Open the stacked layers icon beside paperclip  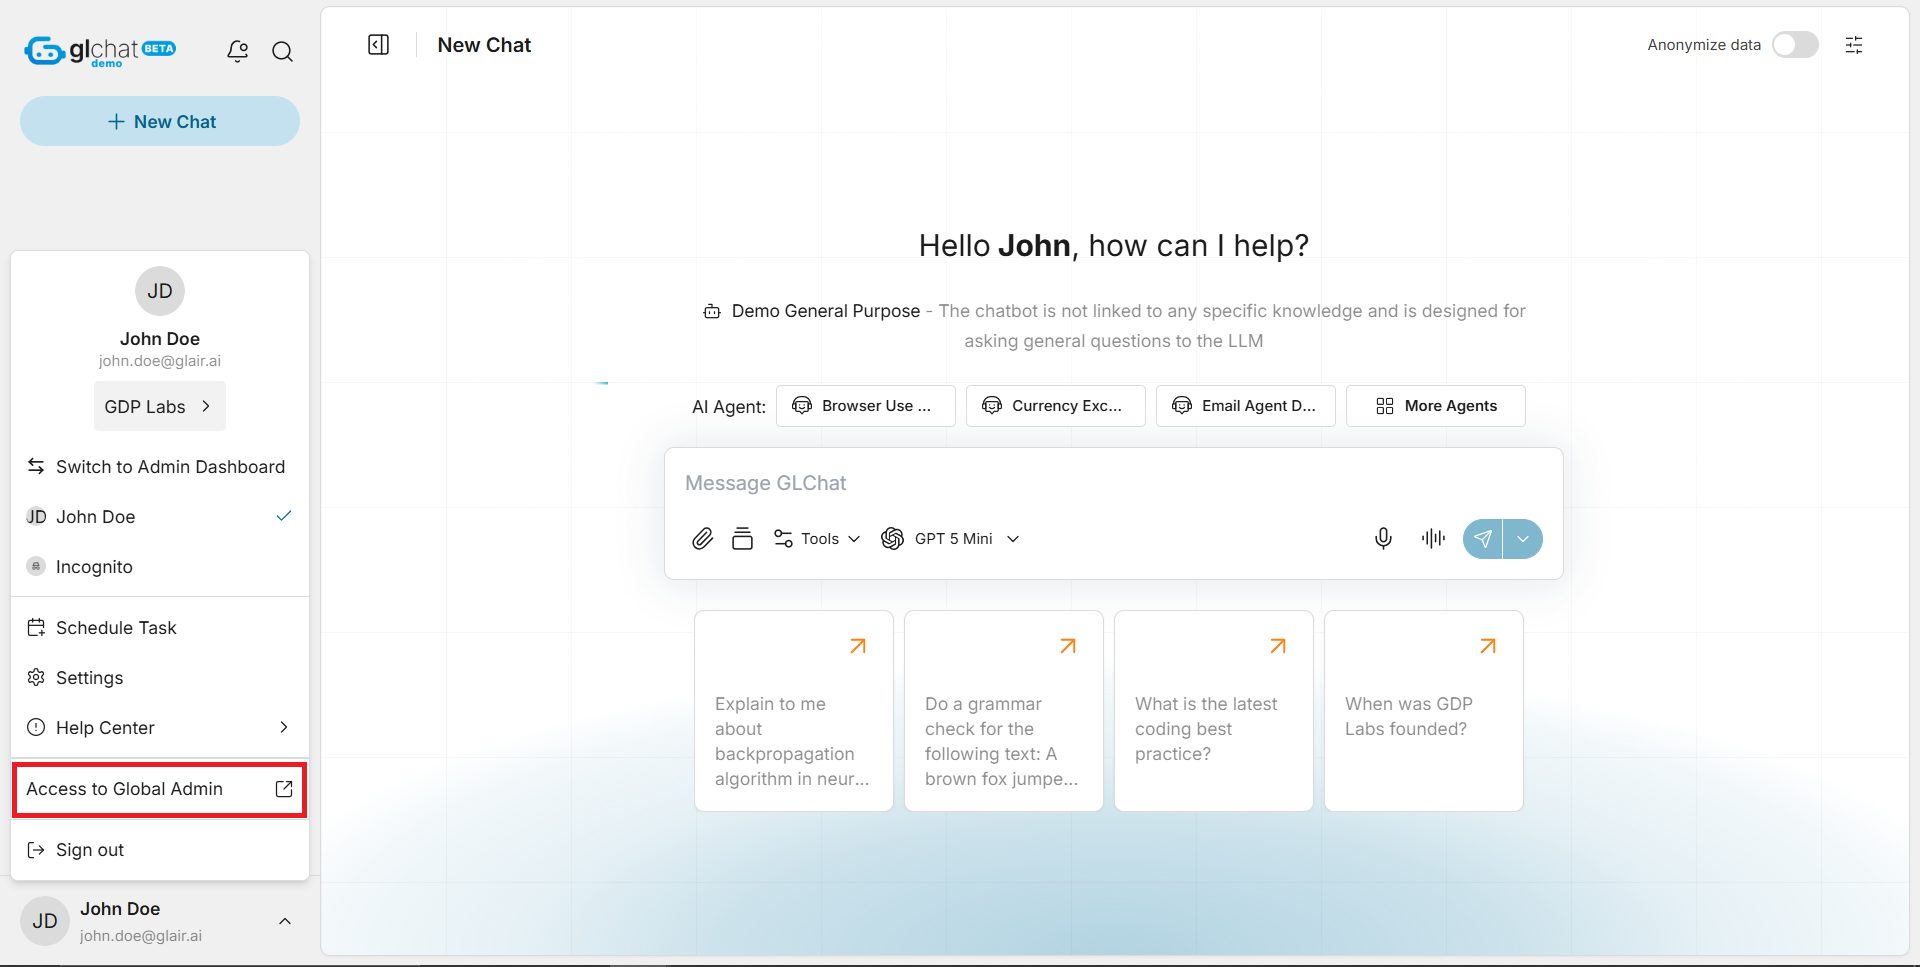[742, 539]
